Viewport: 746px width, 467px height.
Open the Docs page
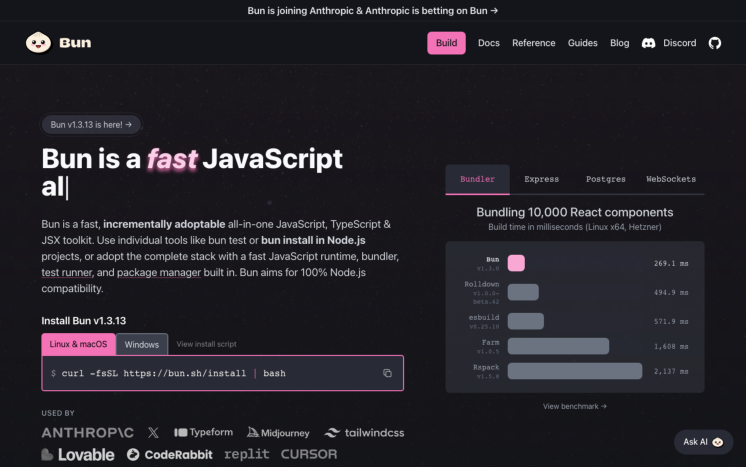pyautogui.click(x=489, y=43)
